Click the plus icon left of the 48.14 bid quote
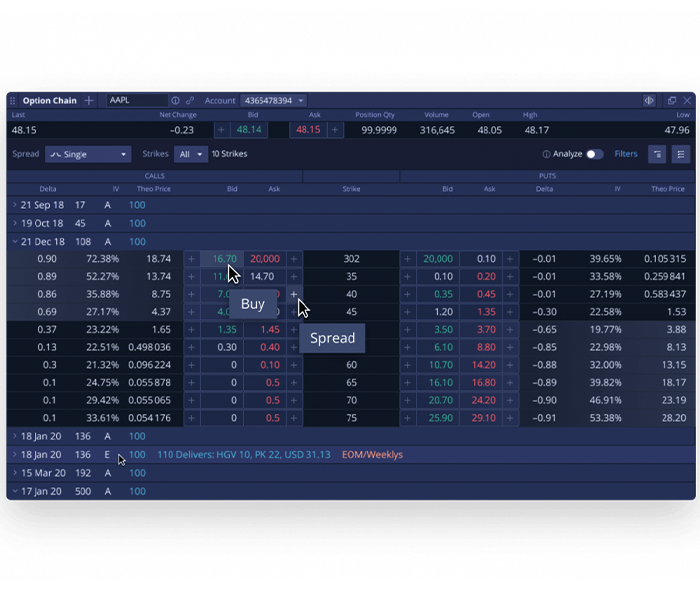700x592 pixels. 221,130
